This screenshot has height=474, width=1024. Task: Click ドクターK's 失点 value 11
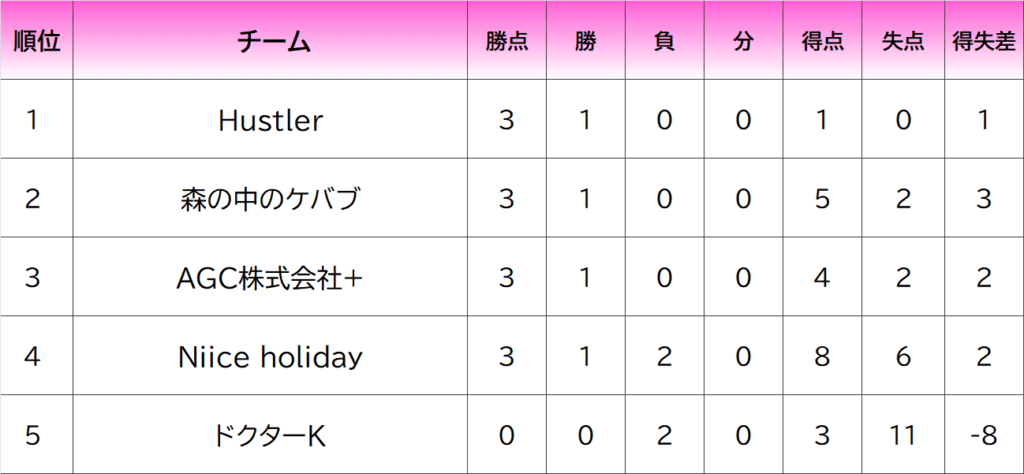coord(903,435)
